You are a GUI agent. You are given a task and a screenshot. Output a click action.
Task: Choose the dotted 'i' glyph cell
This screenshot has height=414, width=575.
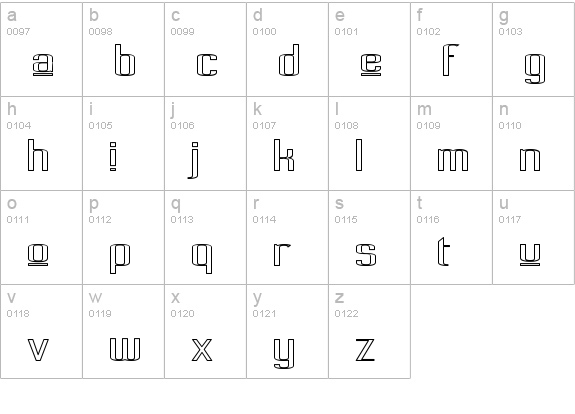[x=124, y=143]
